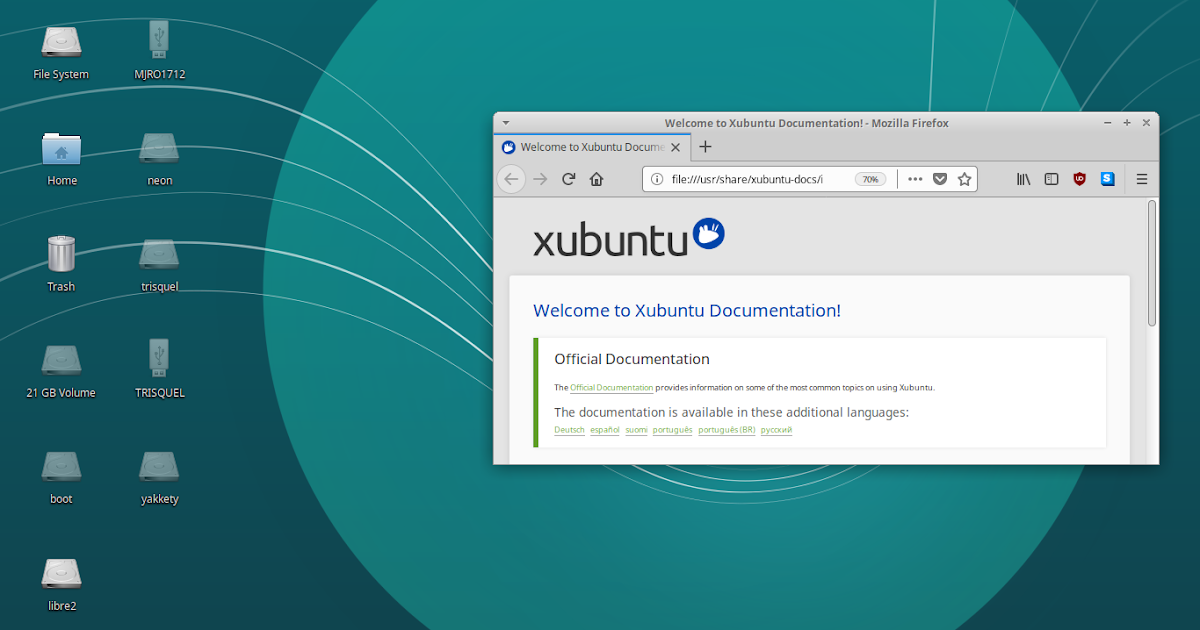Viewport: 1200px width, 630px height.
Task: Open the português (BR) documentation link
Action: coord(727,430)
